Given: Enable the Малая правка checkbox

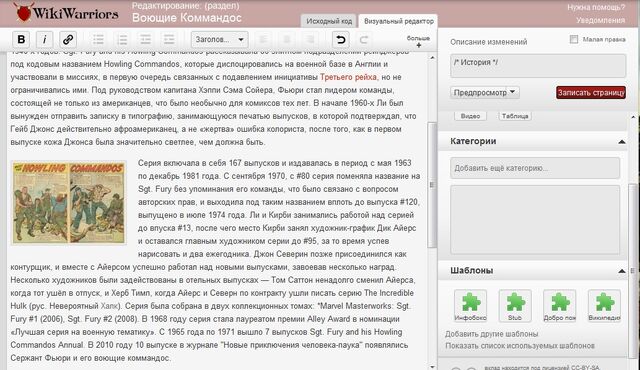Looking at the screenshot, I should click(x=574, y=39).
